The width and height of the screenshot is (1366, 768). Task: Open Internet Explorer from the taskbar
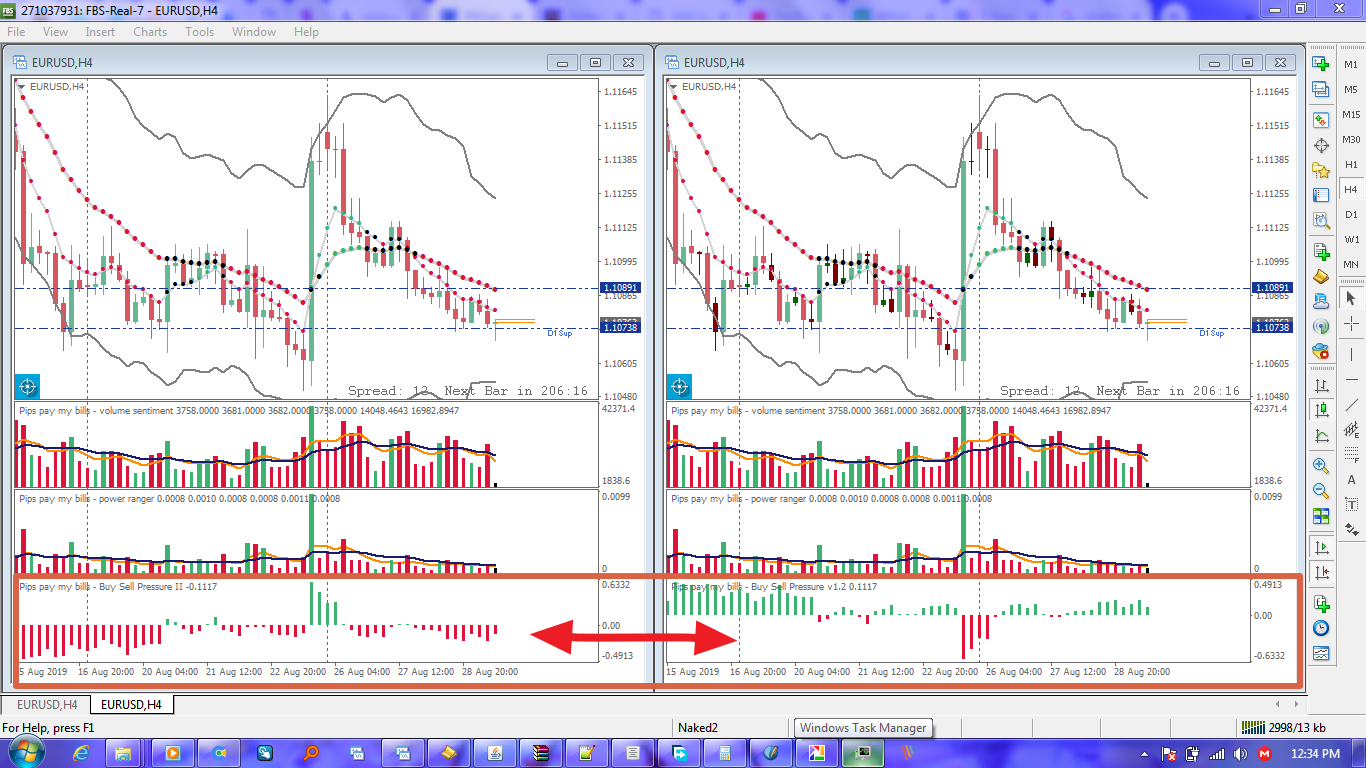(82, 752)
